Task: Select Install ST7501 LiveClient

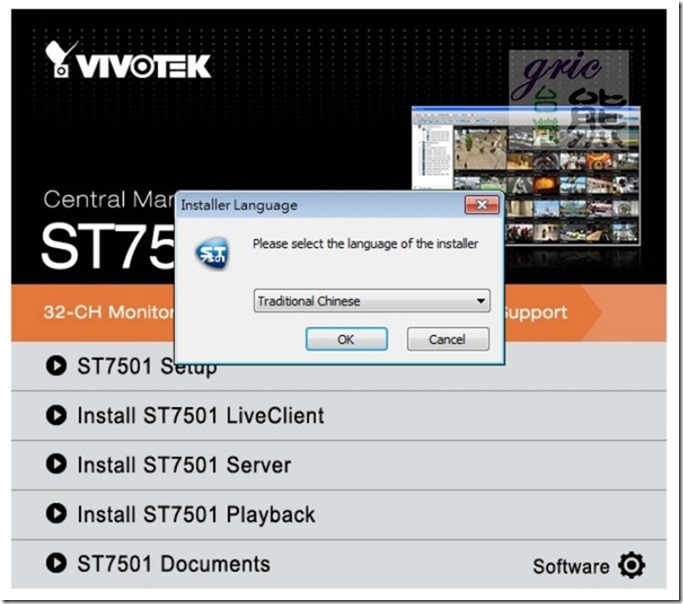Action: point(200,415)
